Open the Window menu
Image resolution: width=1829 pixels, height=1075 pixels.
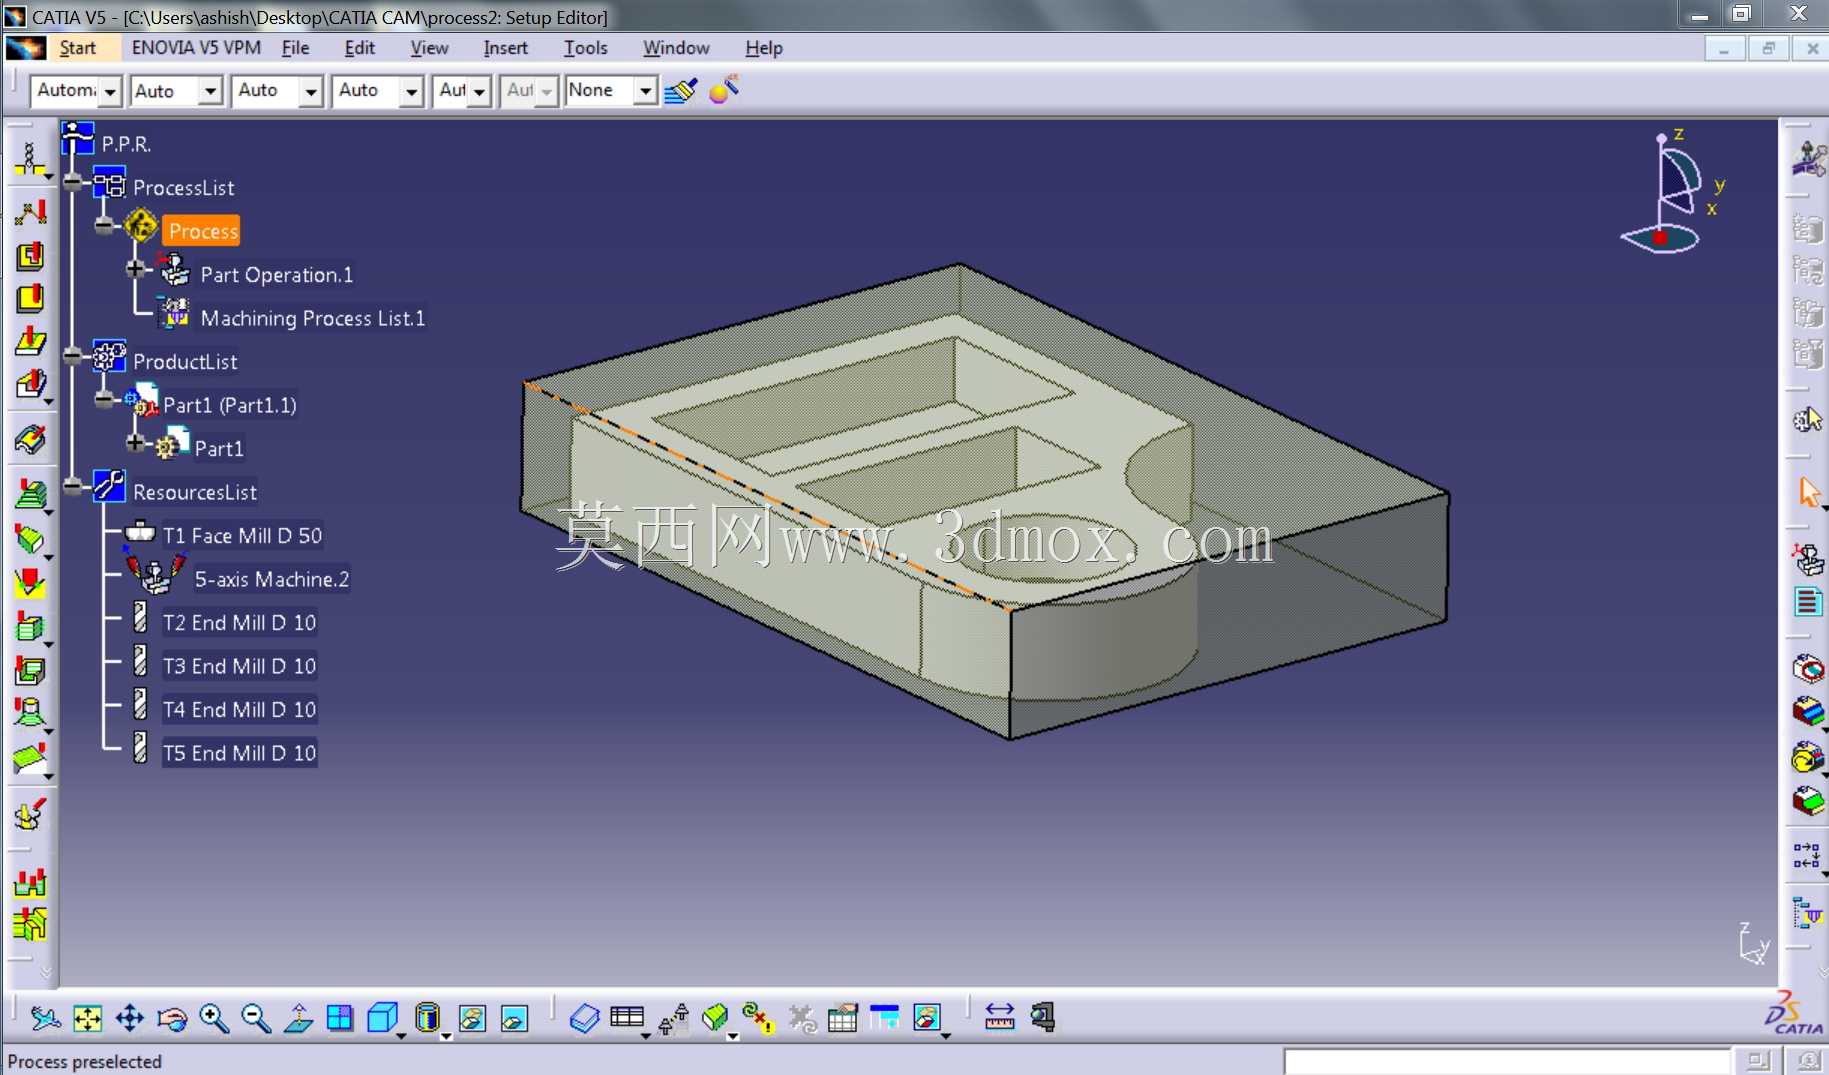[676, 48]
